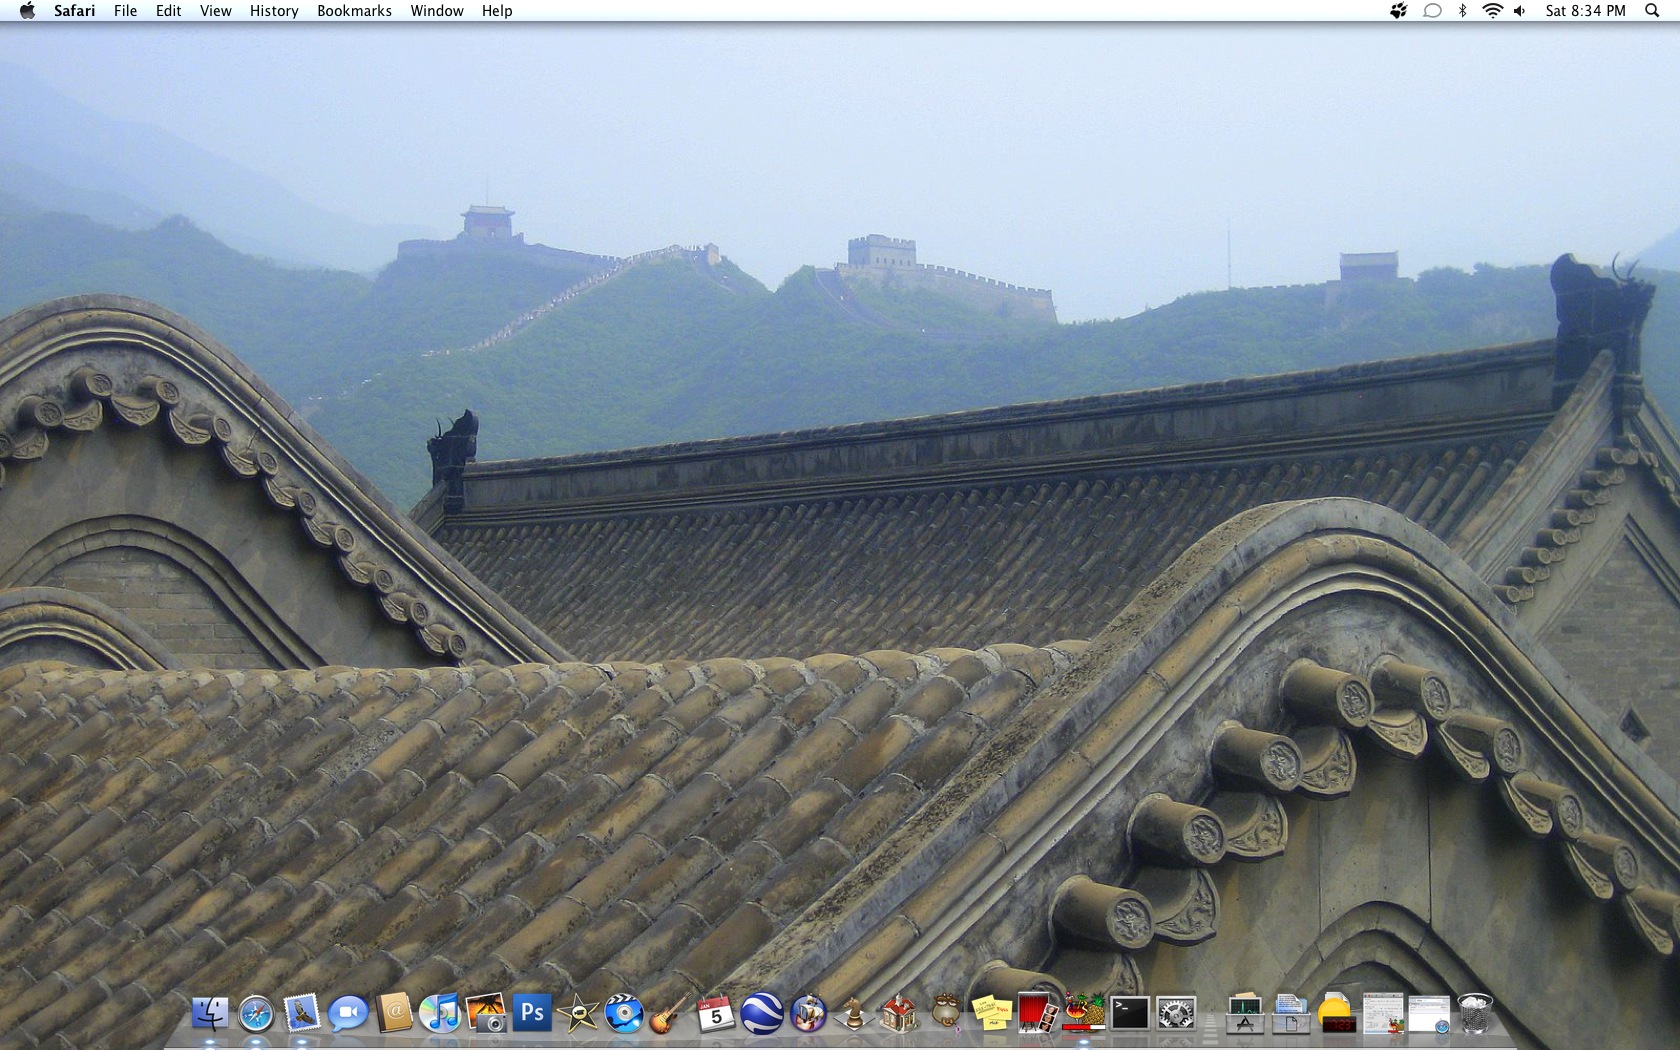Launch Safari compass icon in Dock
1680x1050 pixels.
tap(256, 1014)
